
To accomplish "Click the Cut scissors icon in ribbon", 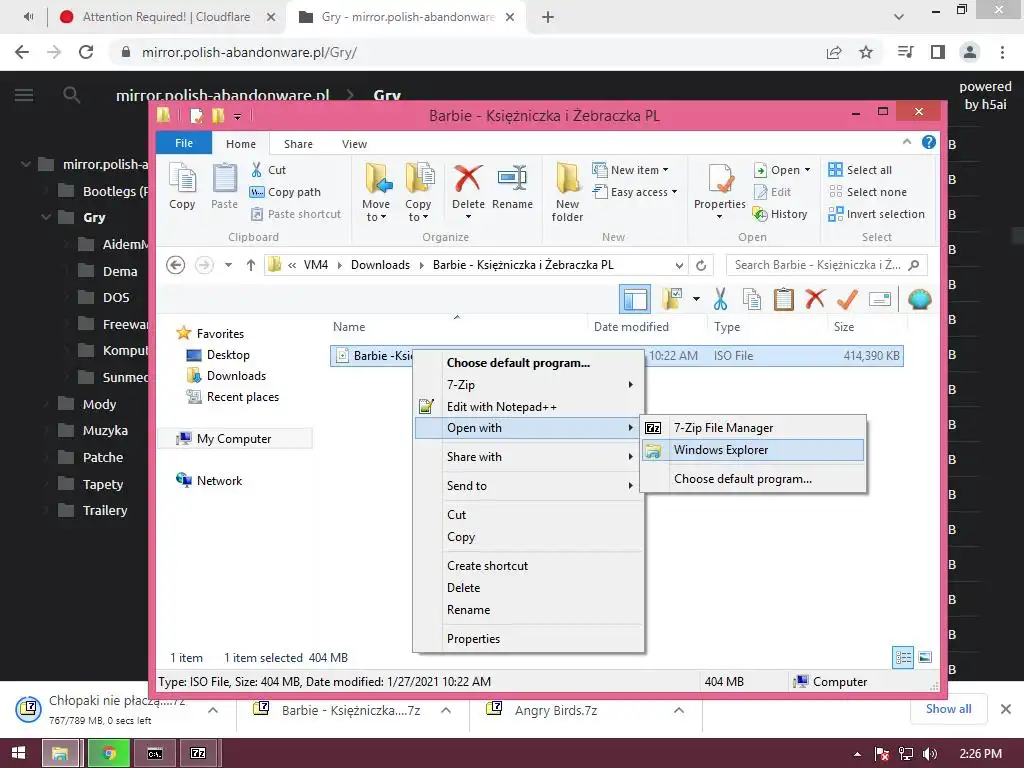I will [x=257, y=170].
